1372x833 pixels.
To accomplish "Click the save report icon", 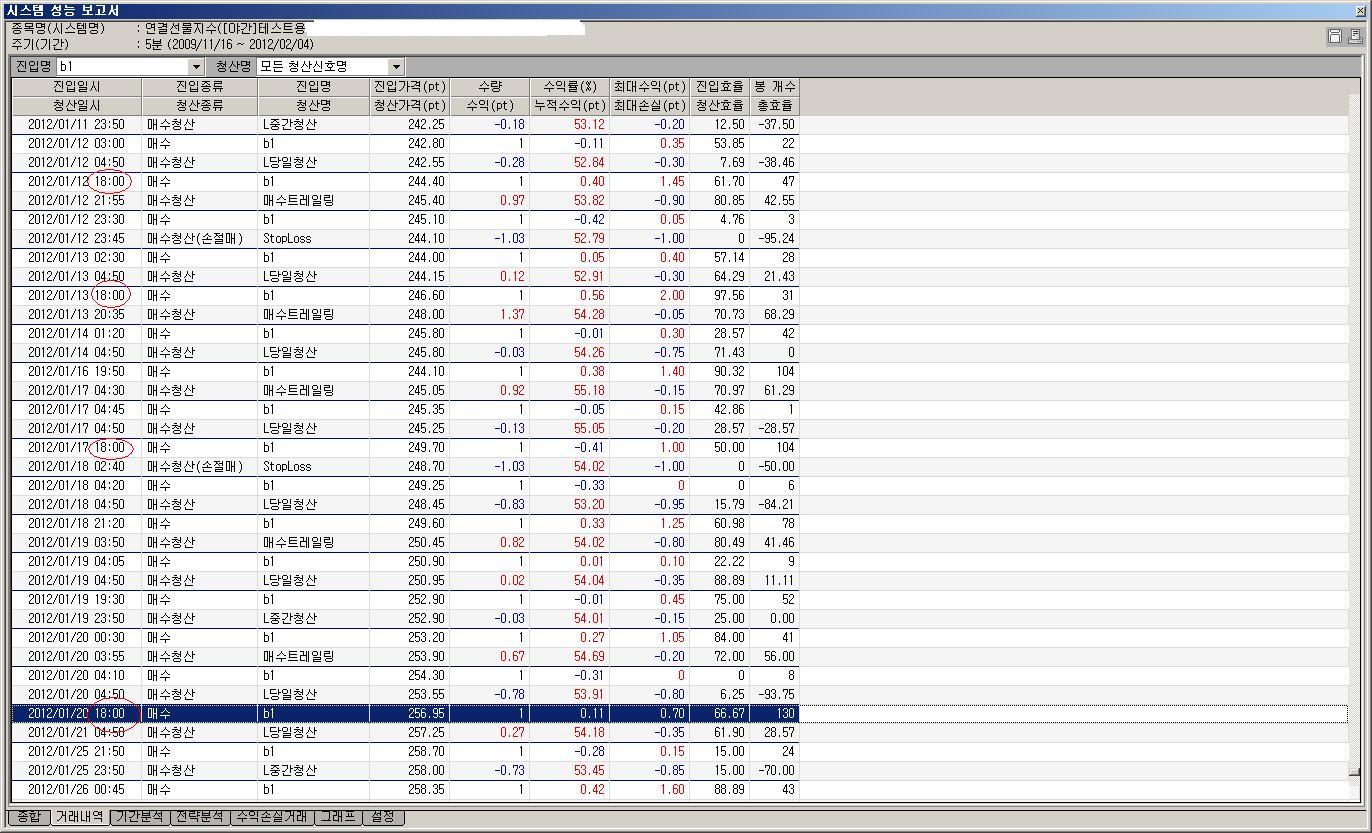I will coord(1334,37).
